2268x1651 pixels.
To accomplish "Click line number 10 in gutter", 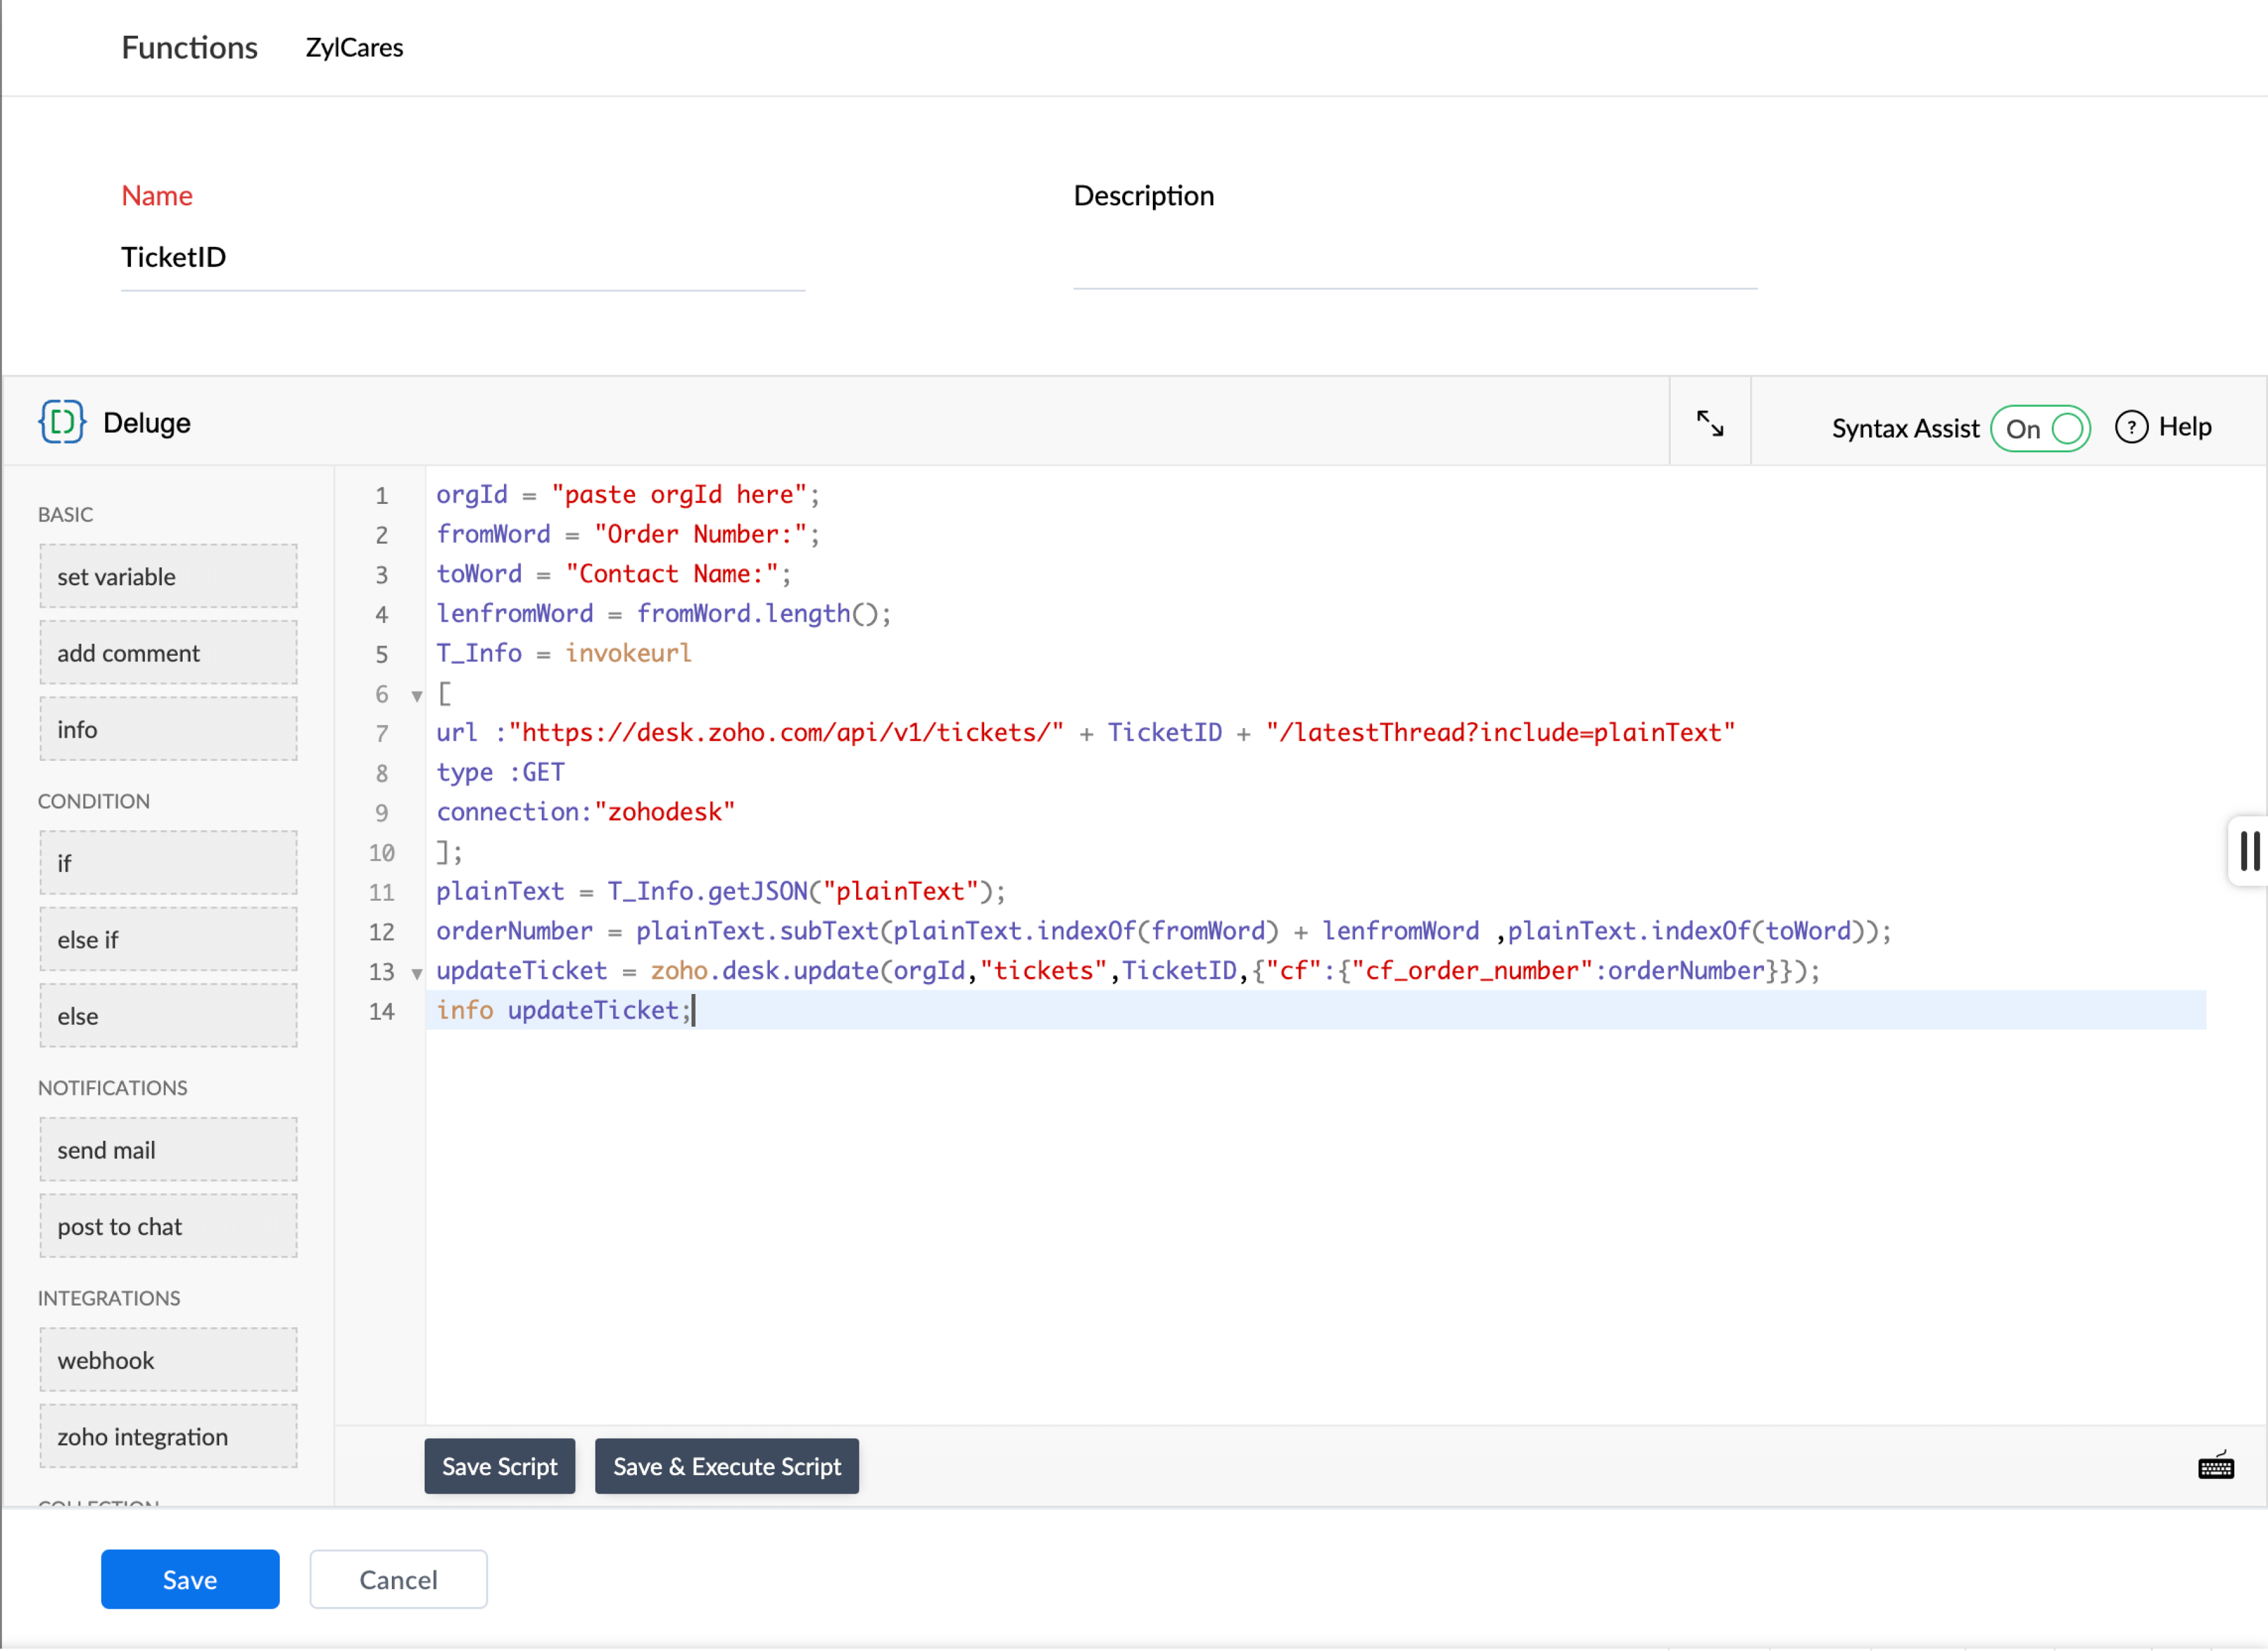I will 381,853.
